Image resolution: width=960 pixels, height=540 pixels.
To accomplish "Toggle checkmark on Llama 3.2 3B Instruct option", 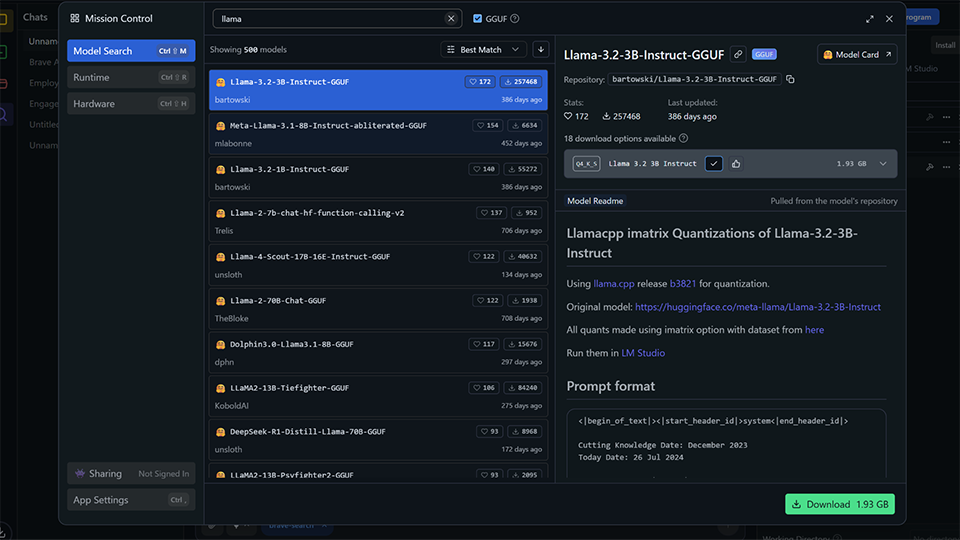I will point(713,163).
